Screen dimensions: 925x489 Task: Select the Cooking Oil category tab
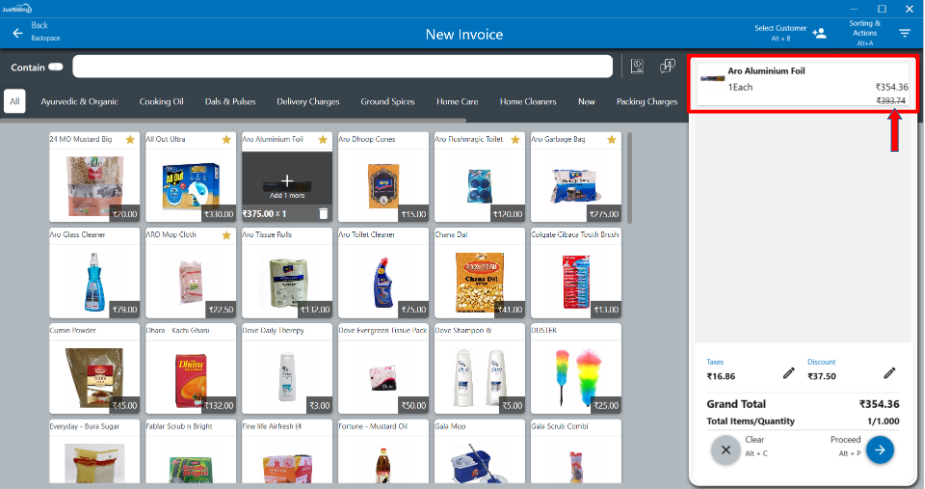pos(161,102)
